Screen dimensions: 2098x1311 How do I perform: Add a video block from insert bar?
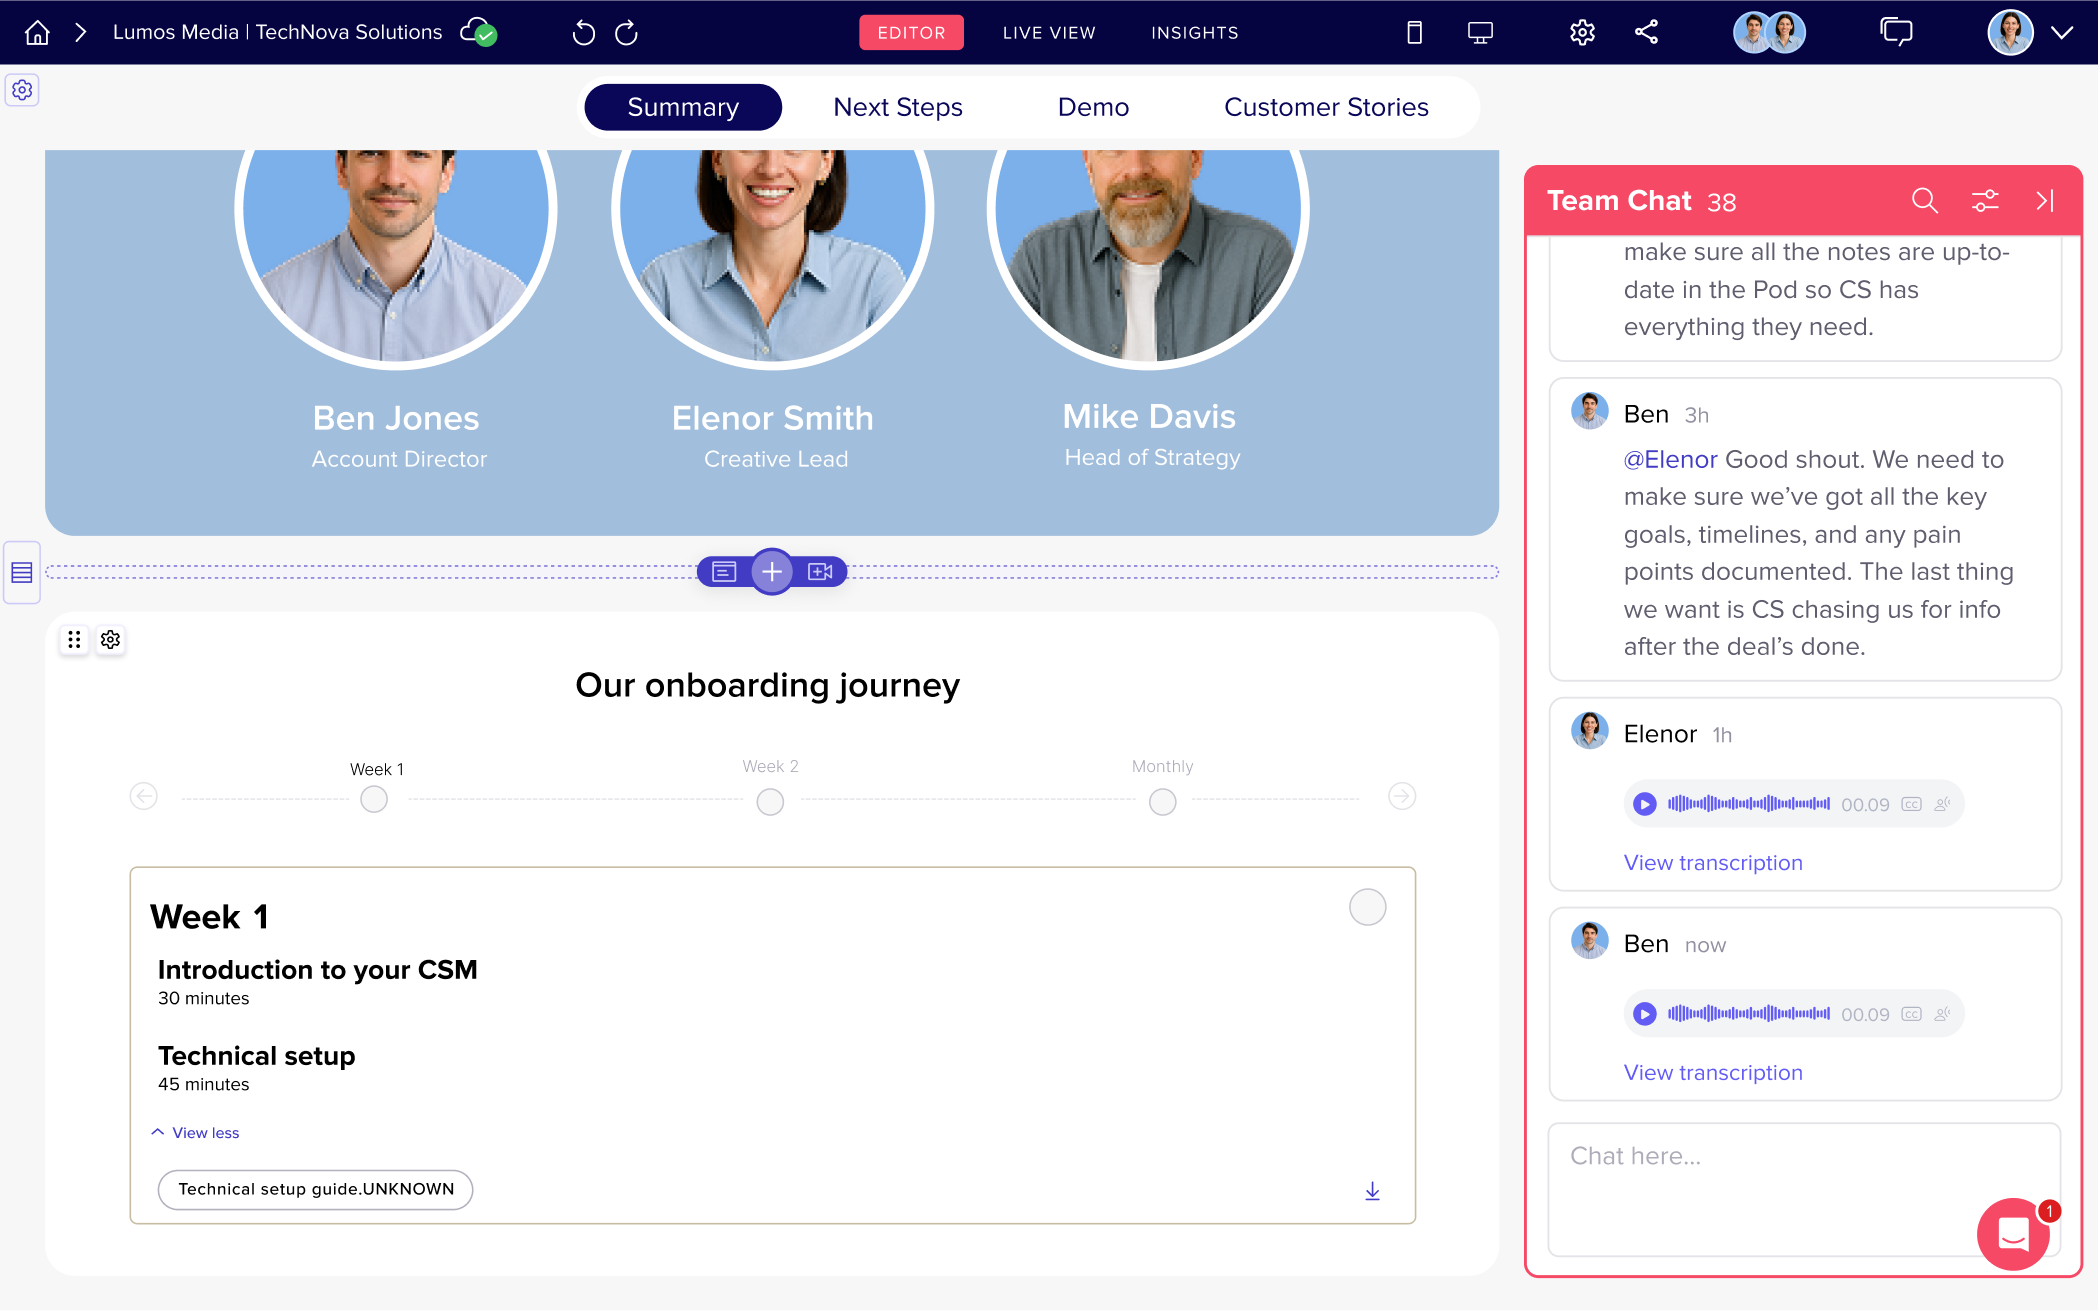820,572
